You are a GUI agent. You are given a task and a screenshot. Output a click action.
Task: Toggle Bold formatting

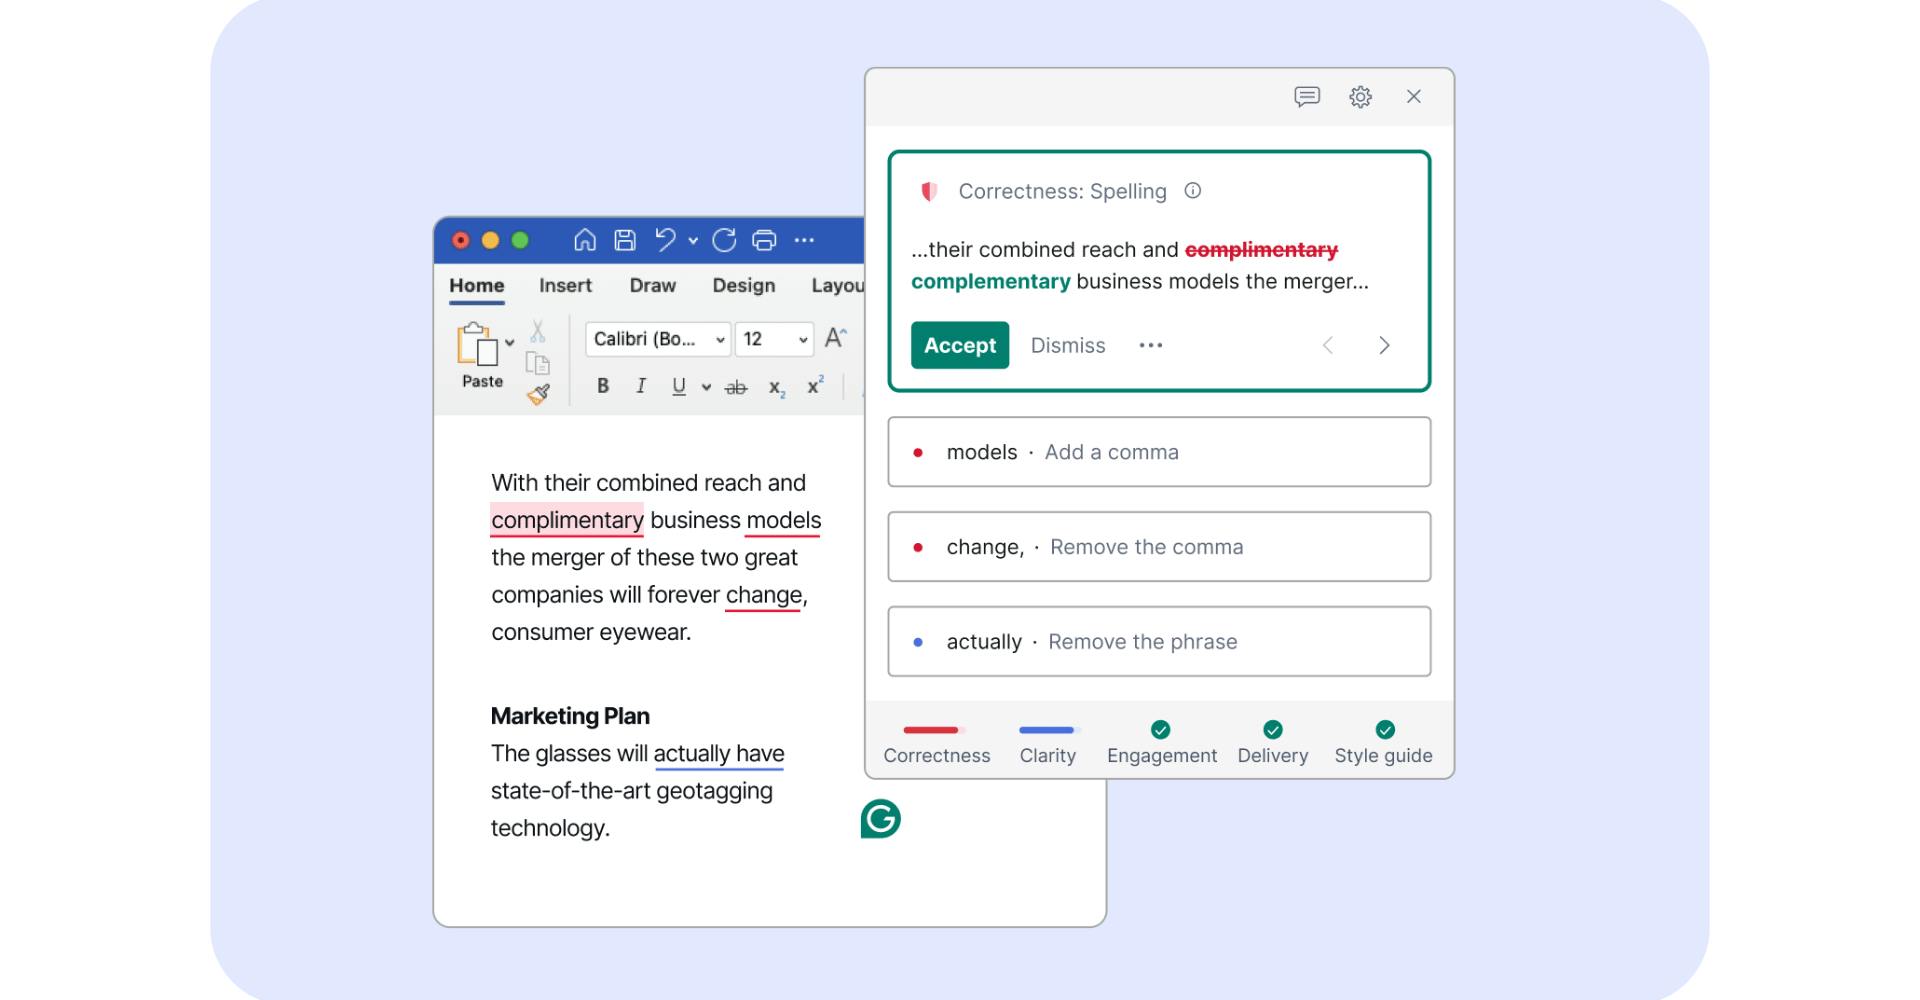(602, 386)
